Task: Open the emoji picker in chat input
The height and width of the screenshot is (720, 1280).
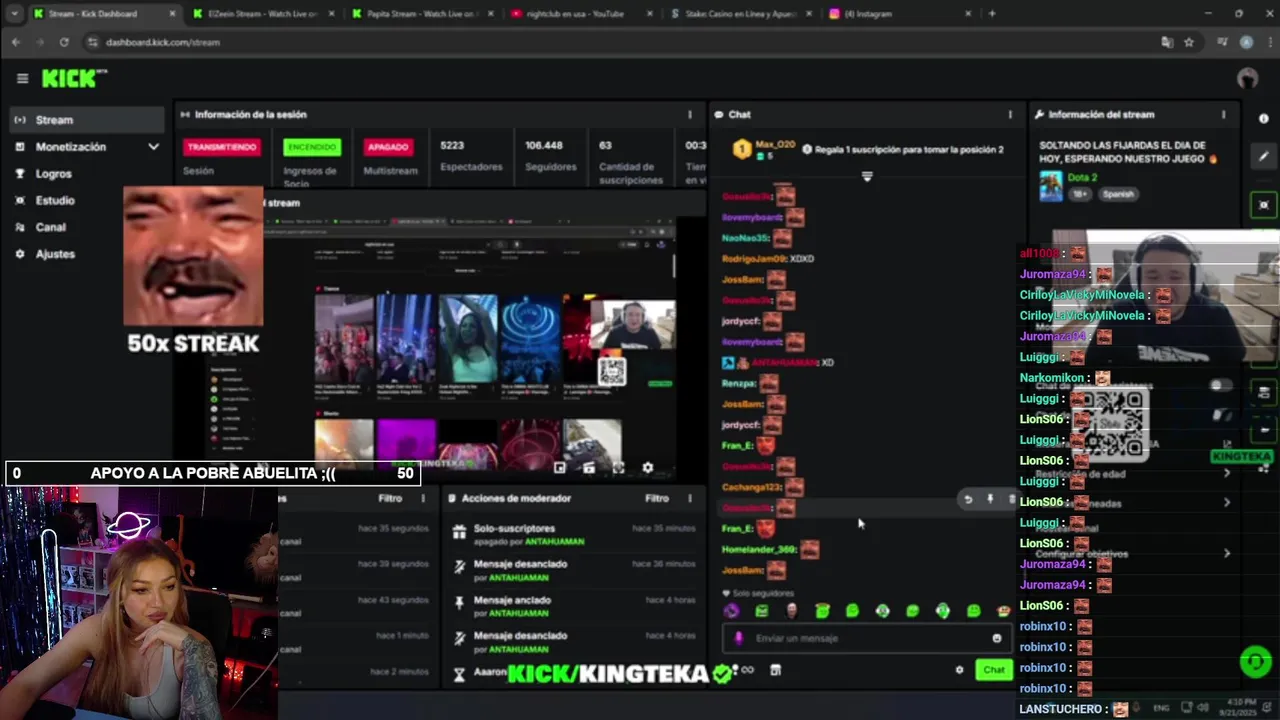Action: pyautogui.click(x=996, y=638)
